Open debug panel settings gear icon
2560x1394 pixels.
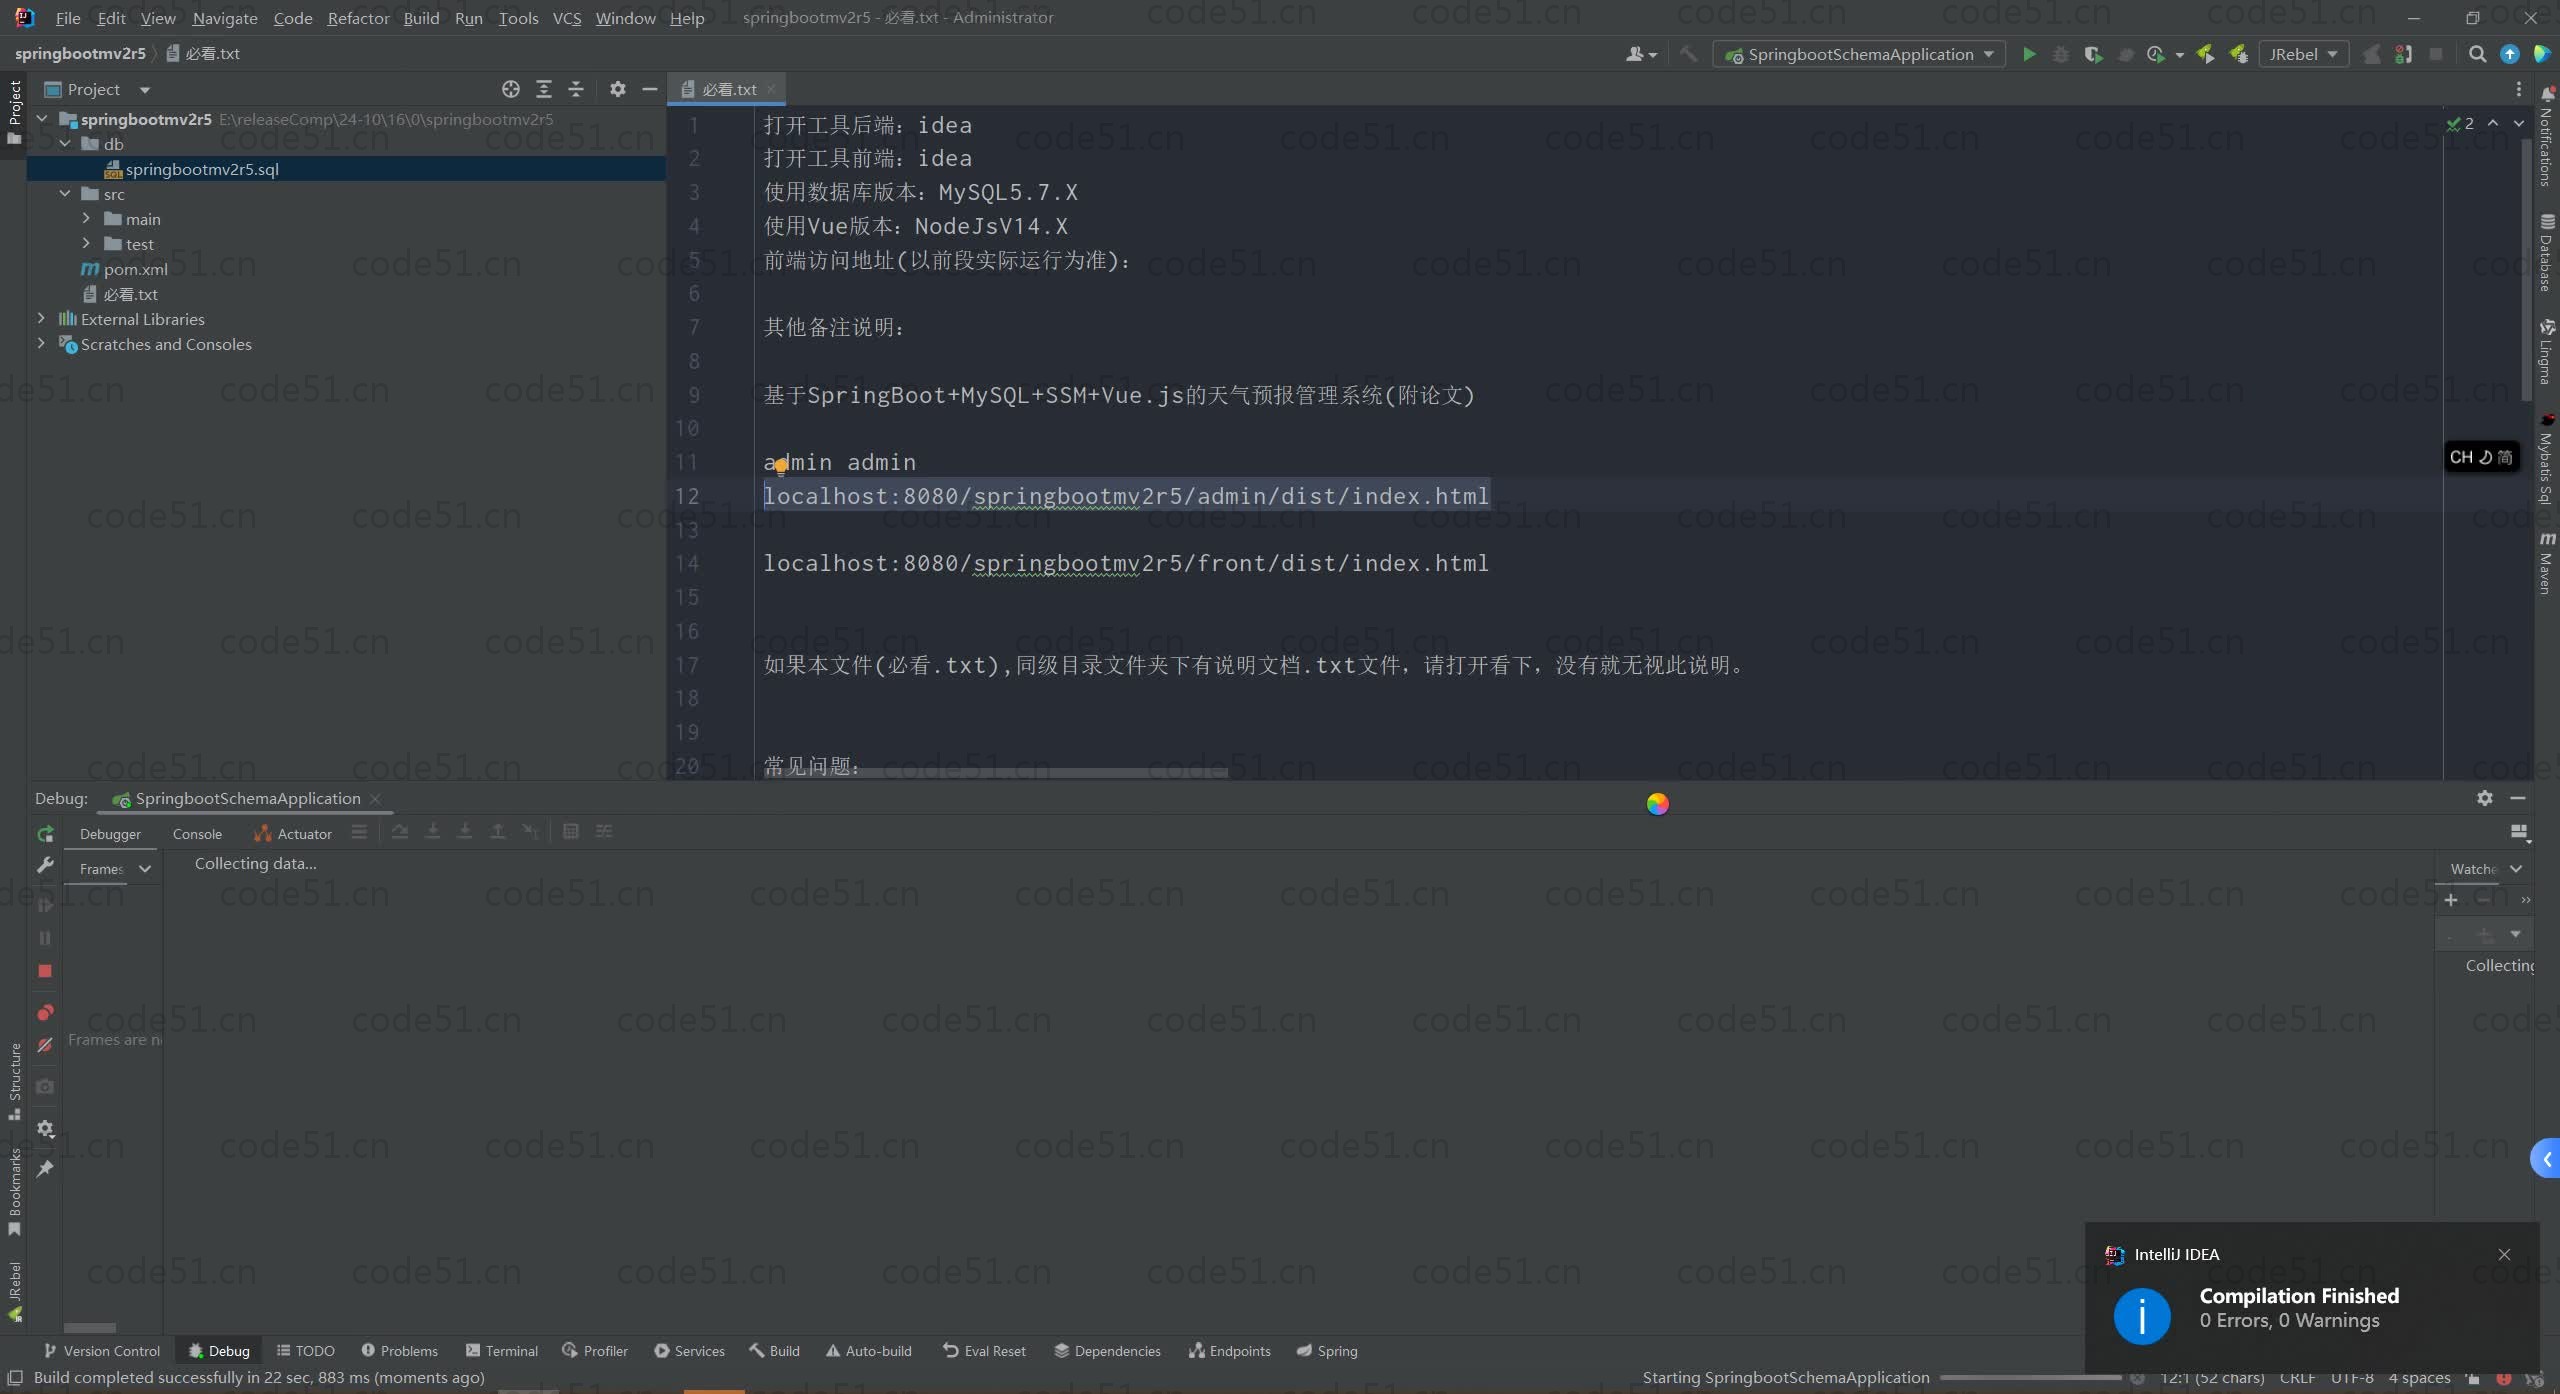point(2485,798)
